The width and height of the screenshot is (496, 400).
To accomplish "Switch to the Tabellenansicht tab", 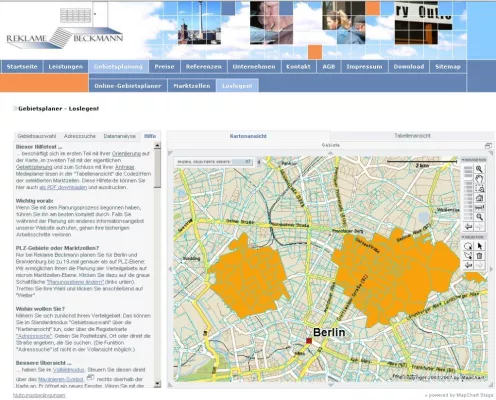I will coord(412,136).
